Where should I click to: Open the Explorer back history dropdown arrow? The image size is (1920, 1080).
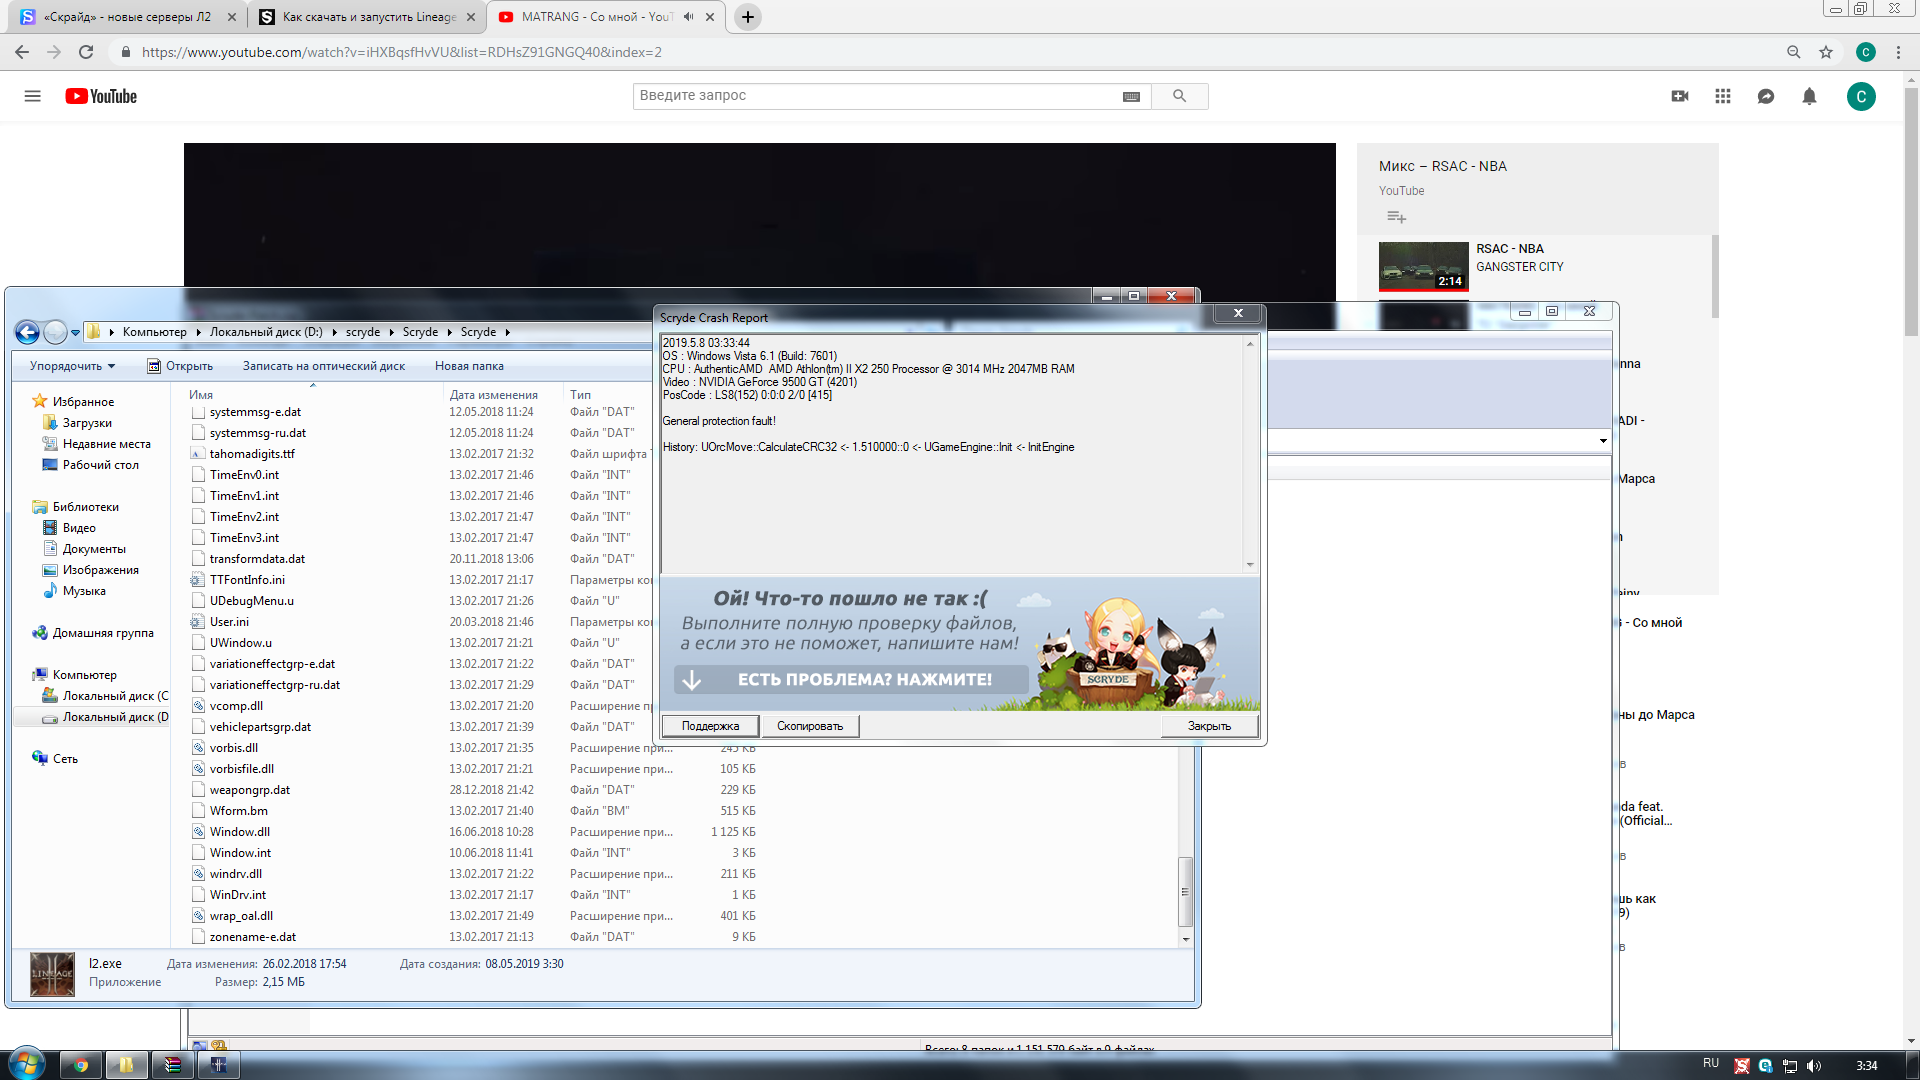pos(75,332)
